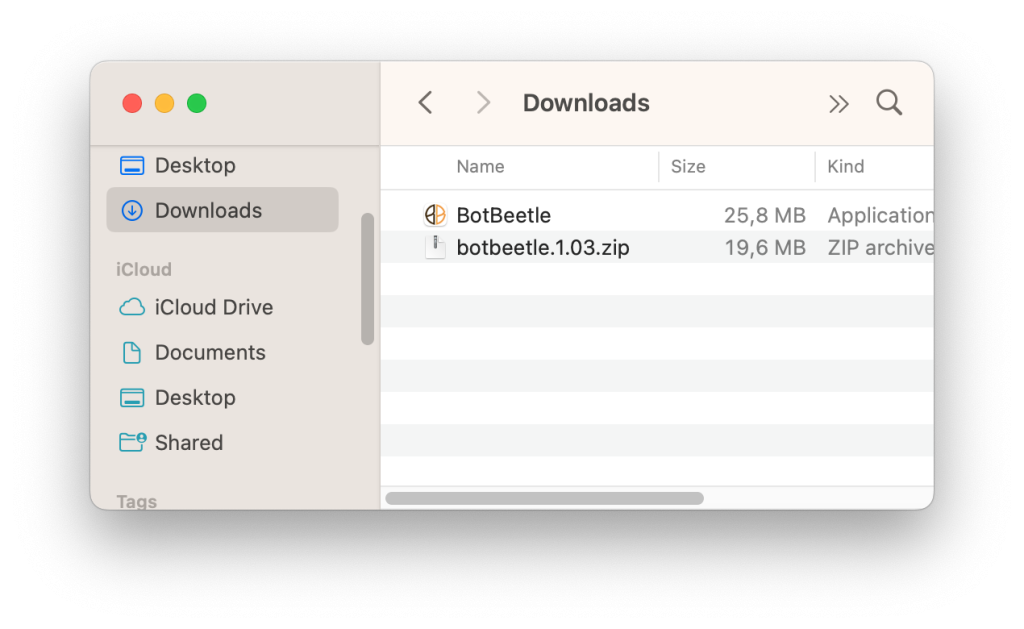Click the horizontal scrollbar of file list
This screenshot has height=629, width=1024.
point(545,498)
